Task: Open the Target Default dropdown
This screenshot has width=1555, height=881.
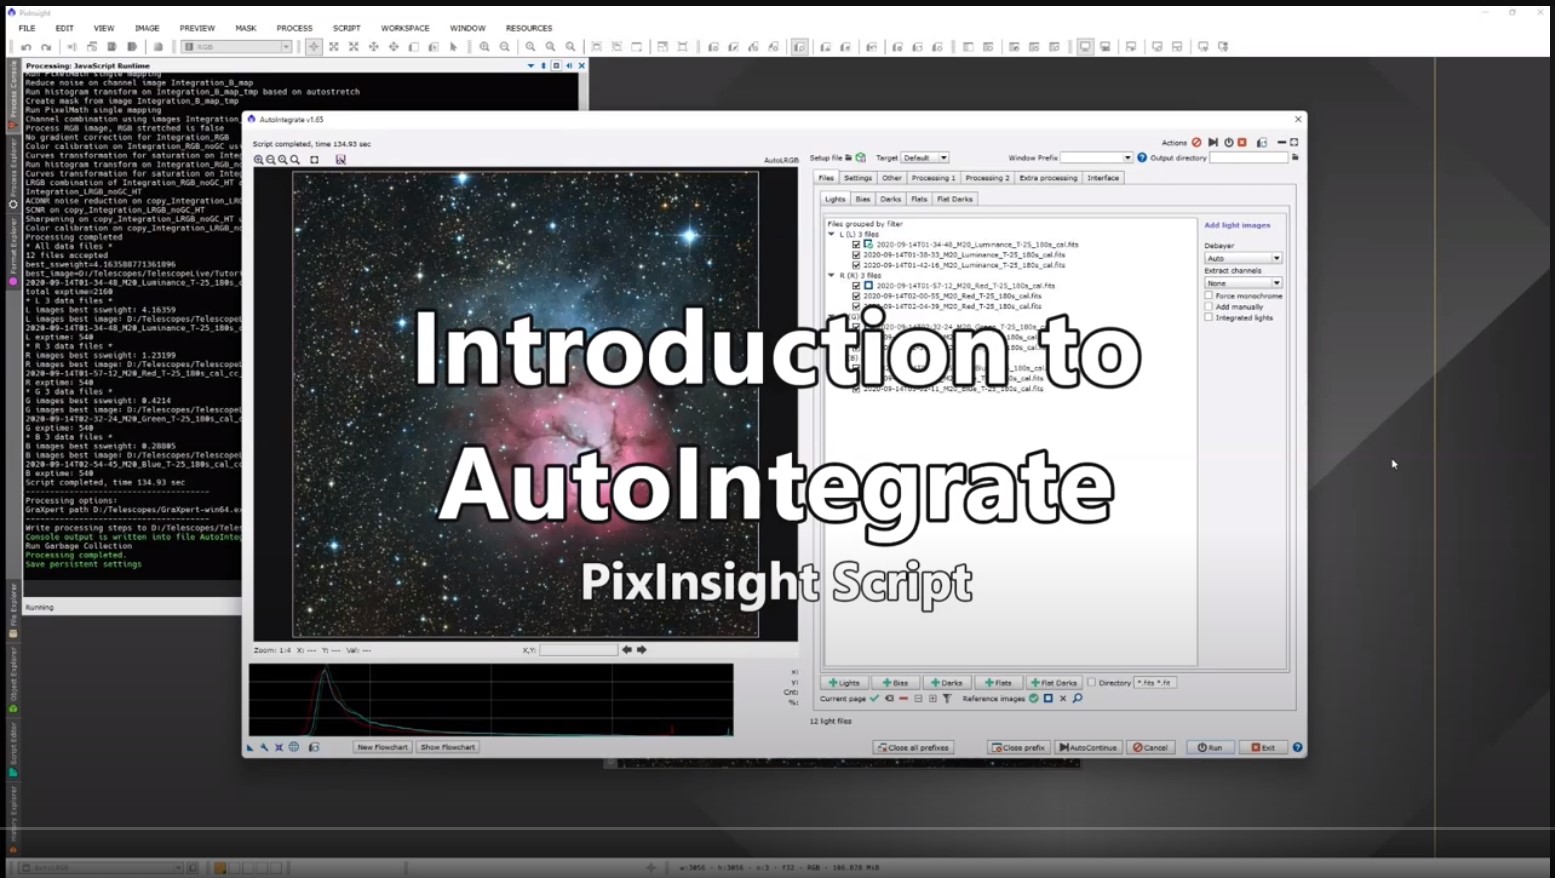Action: click(x=925, y=158)
